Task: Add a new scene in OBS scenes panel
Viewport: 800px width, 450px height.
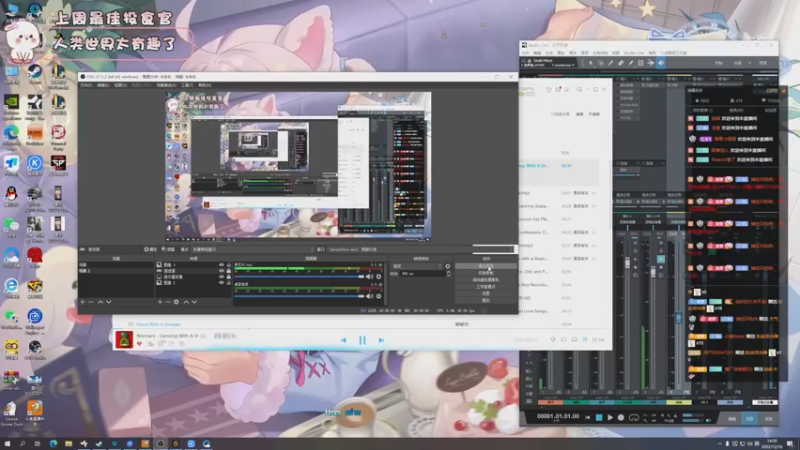Action: (83, 302)
